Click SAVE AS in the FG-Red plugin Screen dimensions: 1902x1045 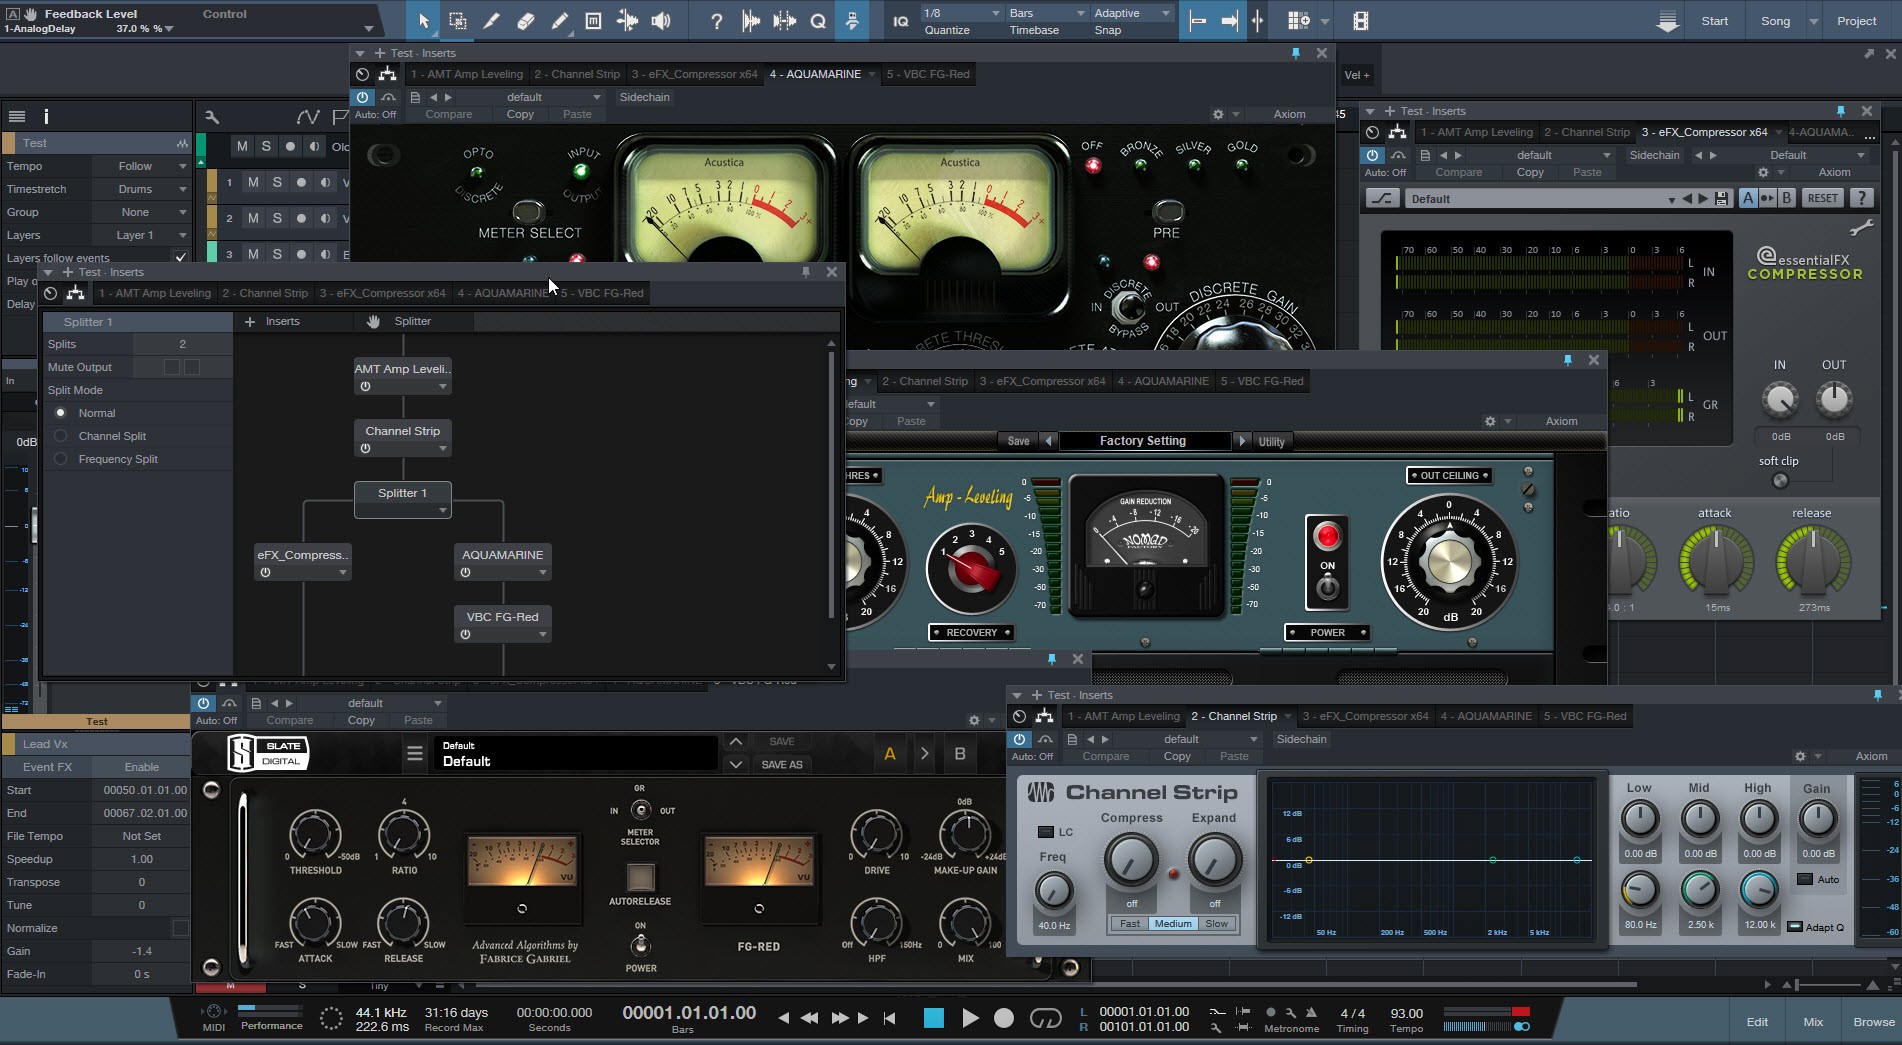[x=782, y=764]
